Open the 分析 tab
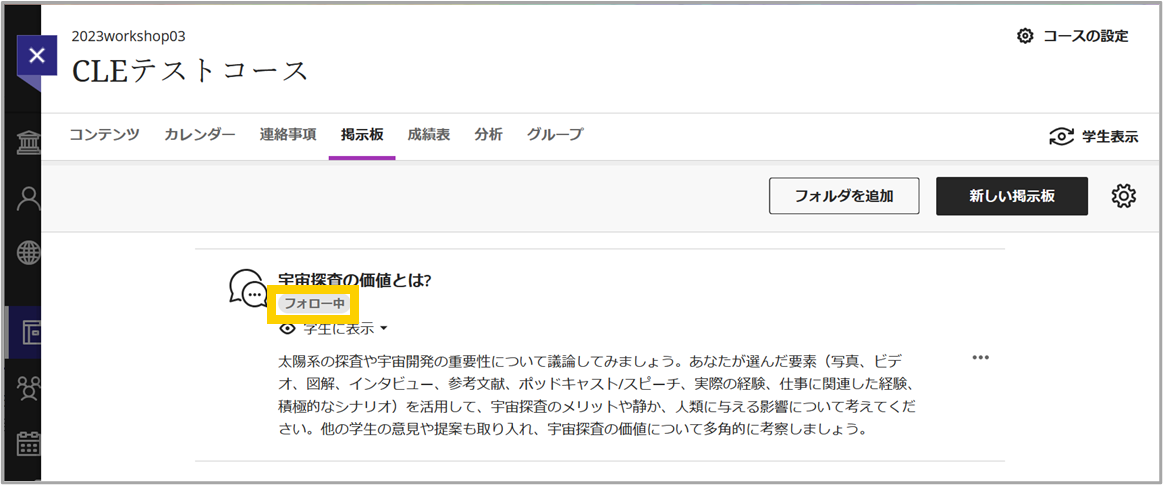 [489, 135]
